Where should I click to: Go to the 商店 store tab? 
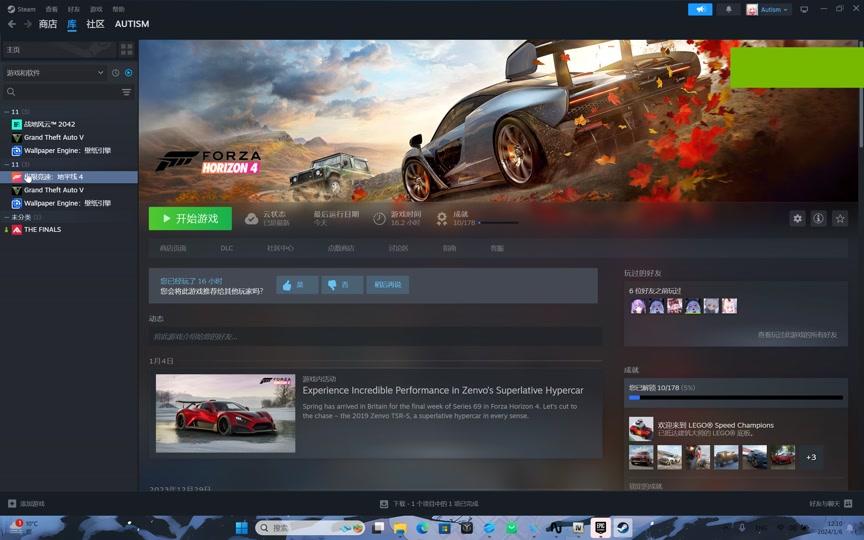coord(48,24)
